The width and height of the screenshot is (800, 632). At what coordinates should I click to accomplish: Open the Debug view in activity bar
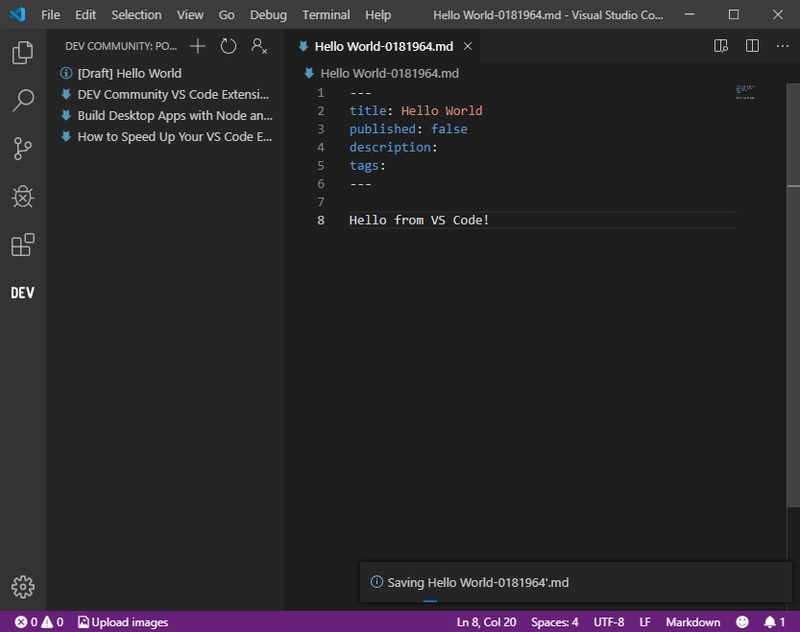click(x=22, y=196)
